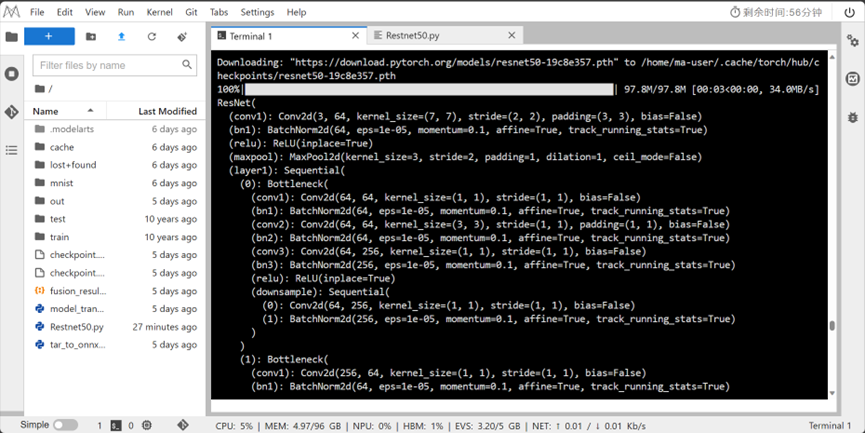Image resolution: width=865 pixels, height=433 pixels.
Task: Switch to the Terminal 1 tab
Action: coord(289,36)
